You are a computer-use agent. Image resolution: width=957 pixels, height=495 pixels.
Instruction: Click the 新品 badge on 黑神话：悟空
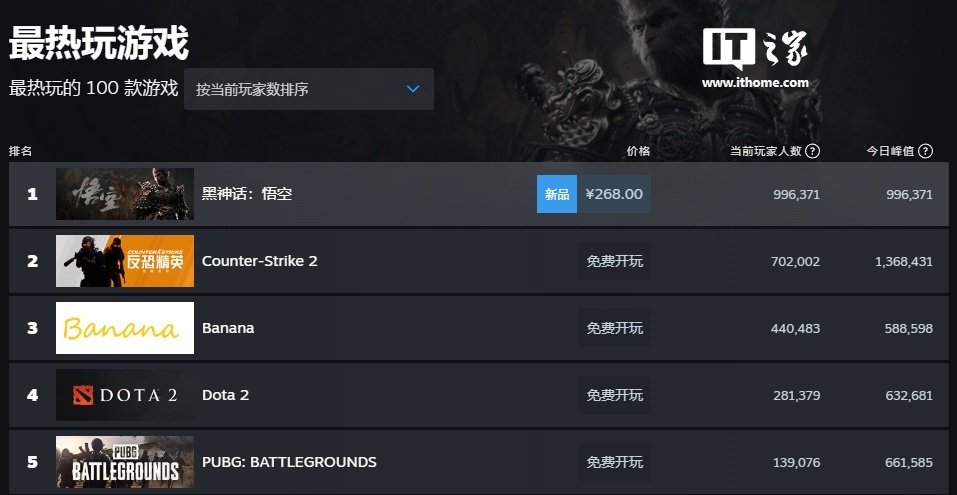tap(557, 194)
